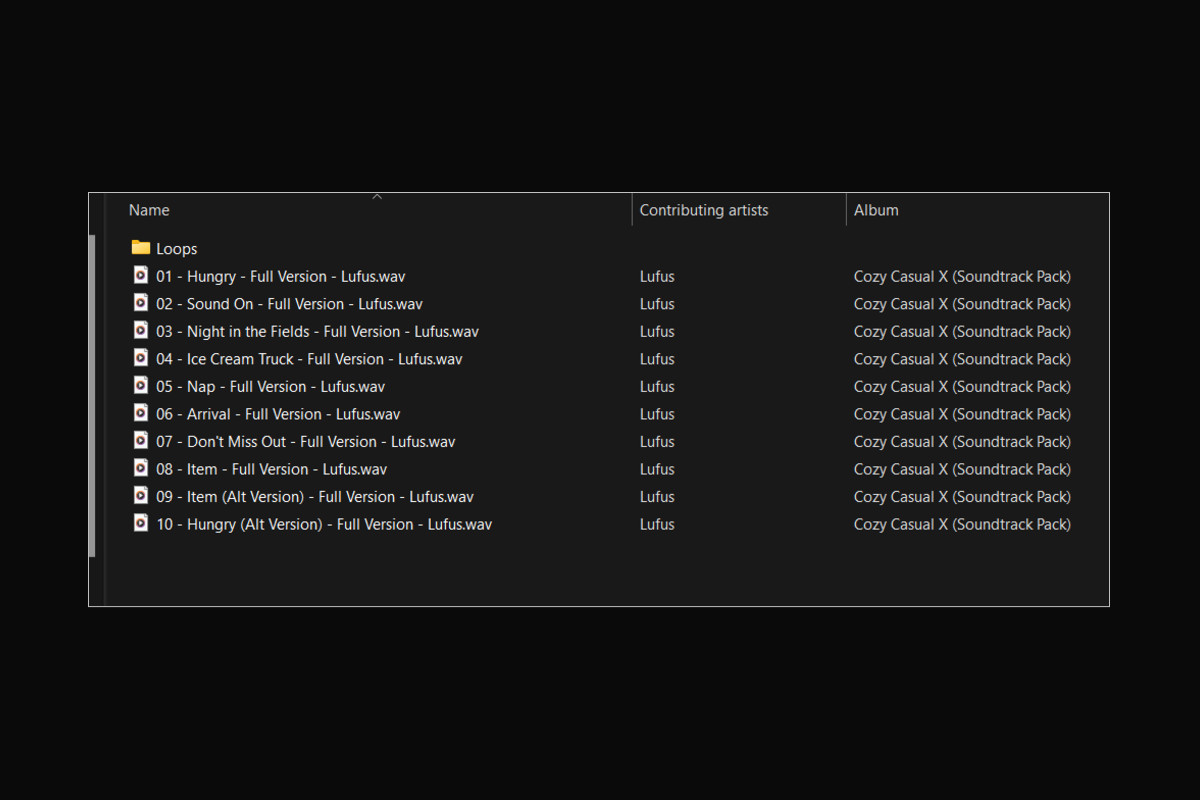
Task: Click the audio file icon for 06 - Arrival
Action: point(141,413)
